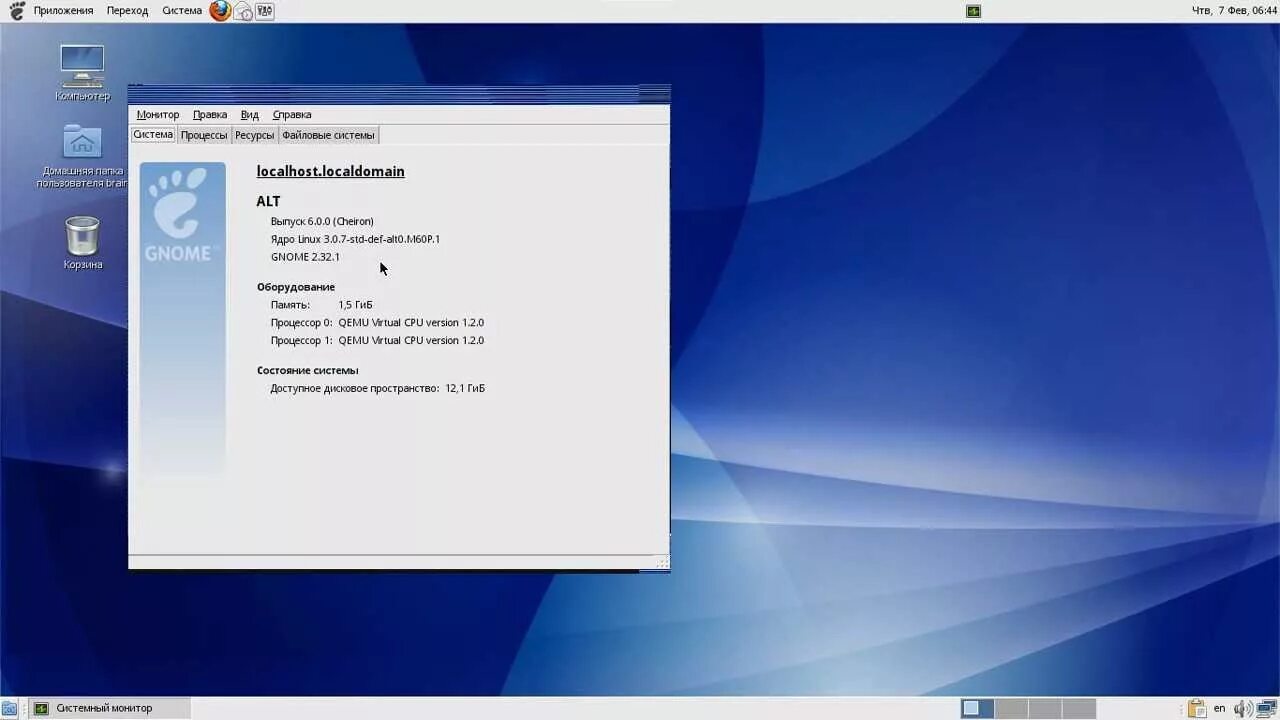Image resolution: width=1280 pixels, height=720 pixels.
Task: Click the Состояние системы heading
Action: (x=307, y=370)
